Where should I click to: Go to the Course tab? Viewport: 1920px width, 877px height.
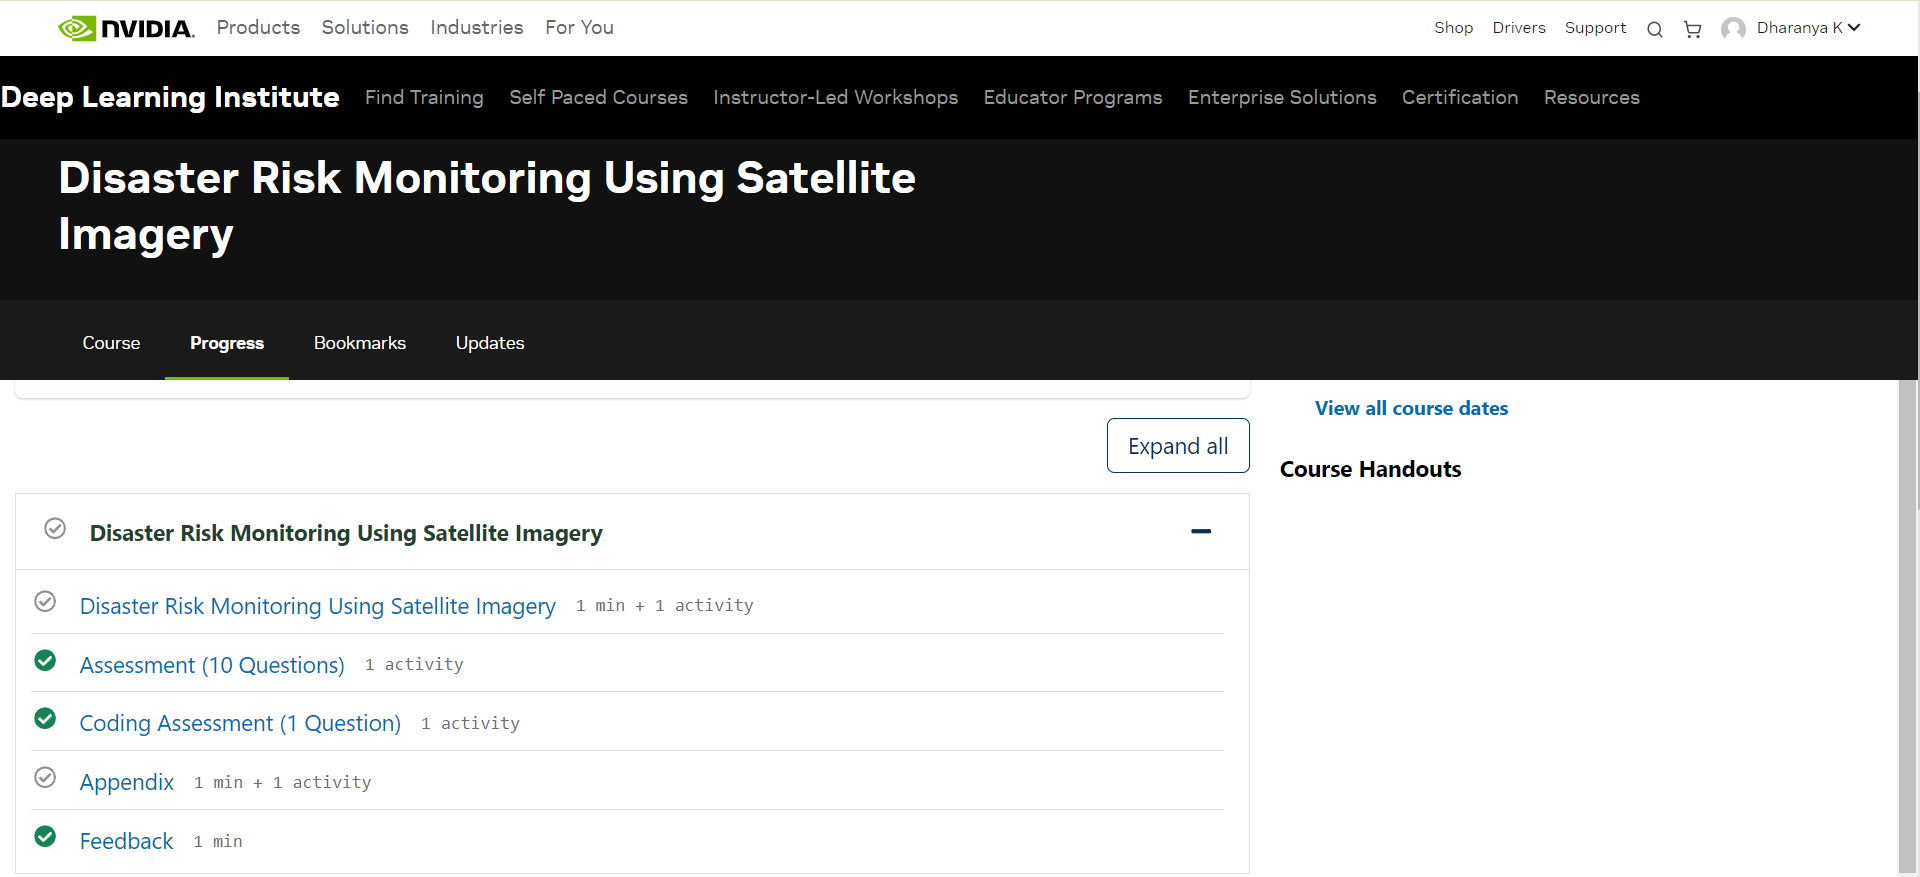[111, 343]
